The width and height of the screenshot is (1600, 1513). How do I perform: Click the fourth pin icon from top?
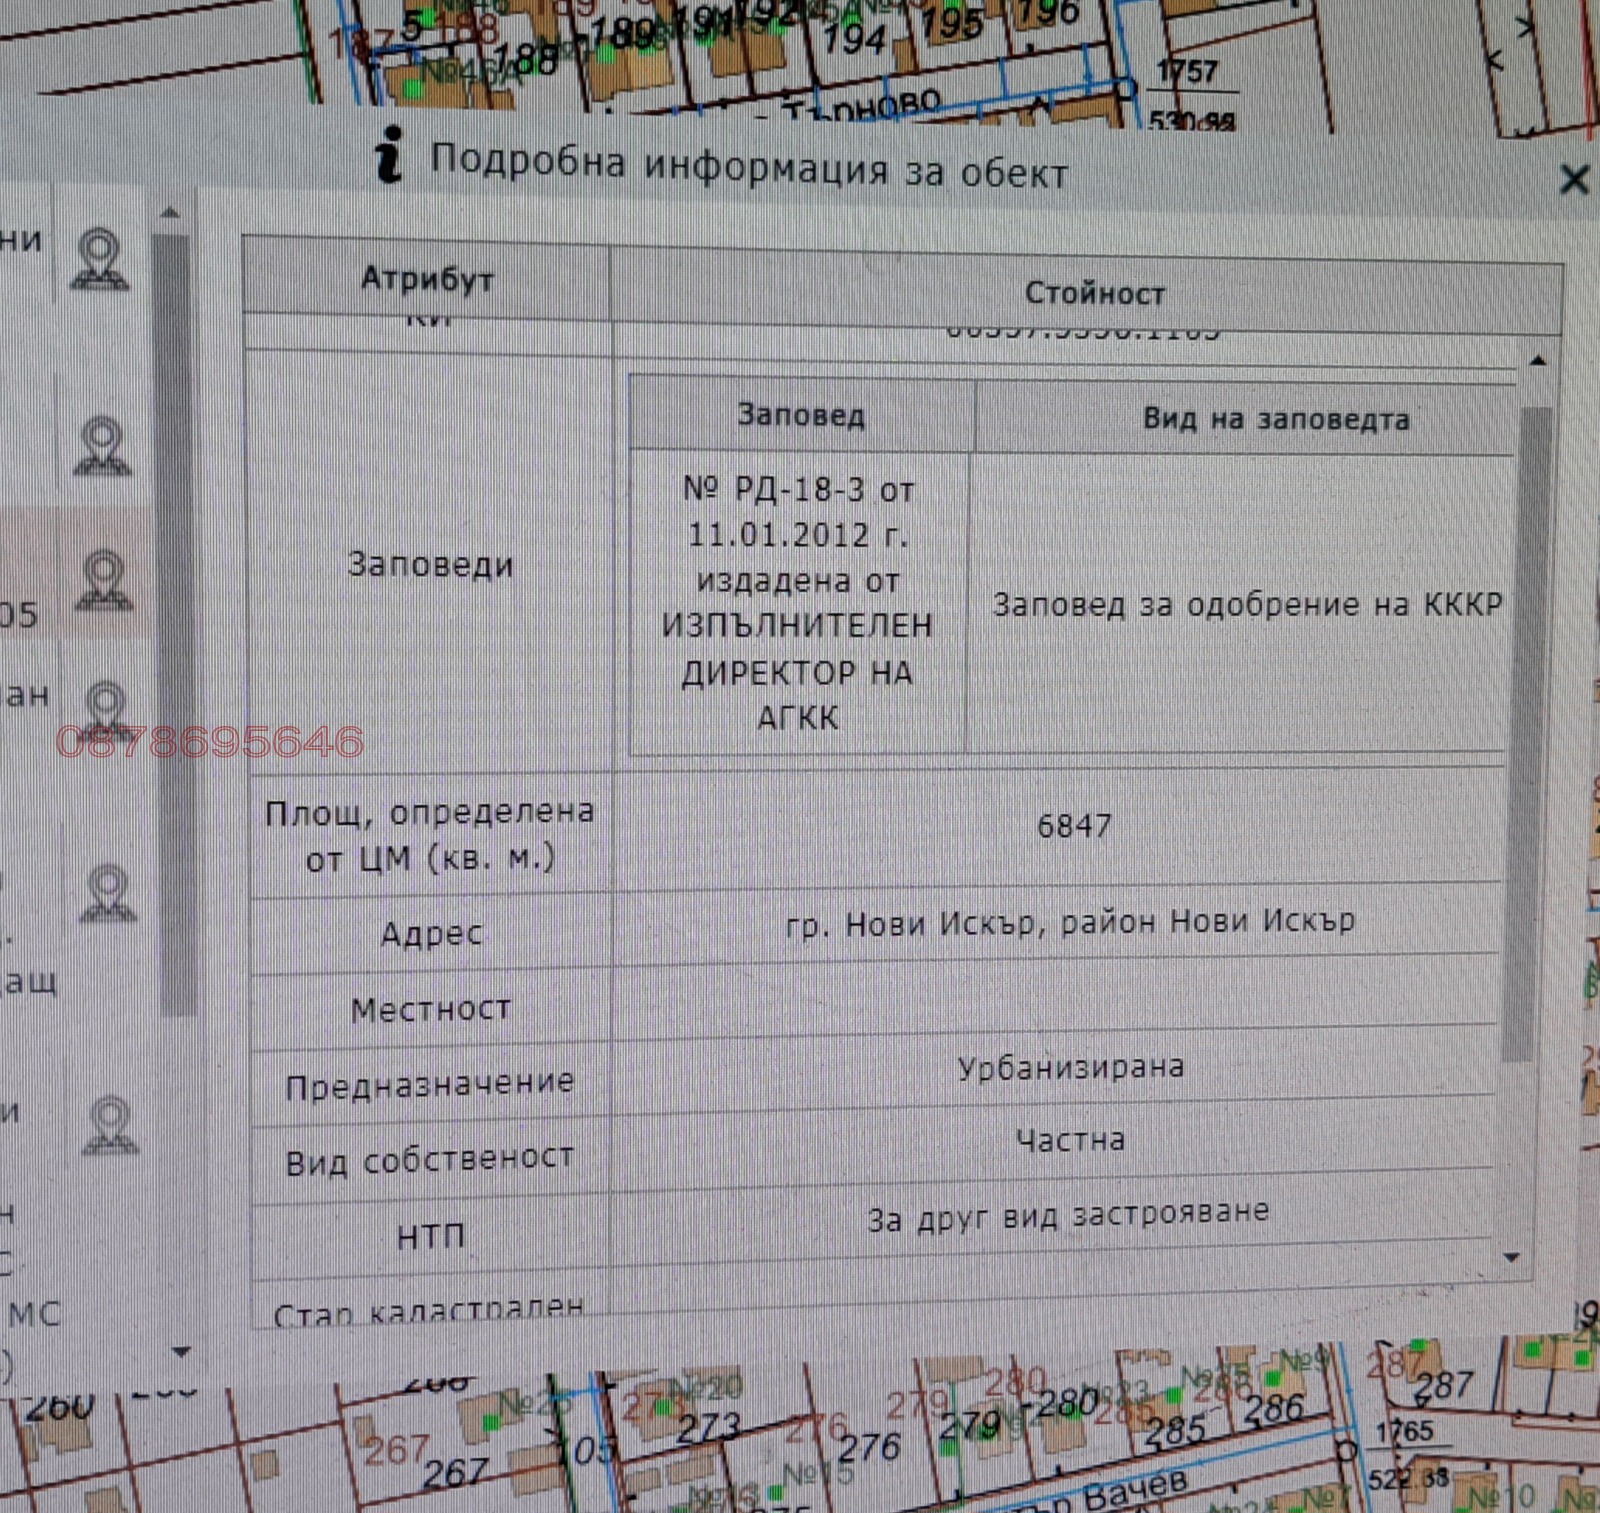click(x=106, y=708)
